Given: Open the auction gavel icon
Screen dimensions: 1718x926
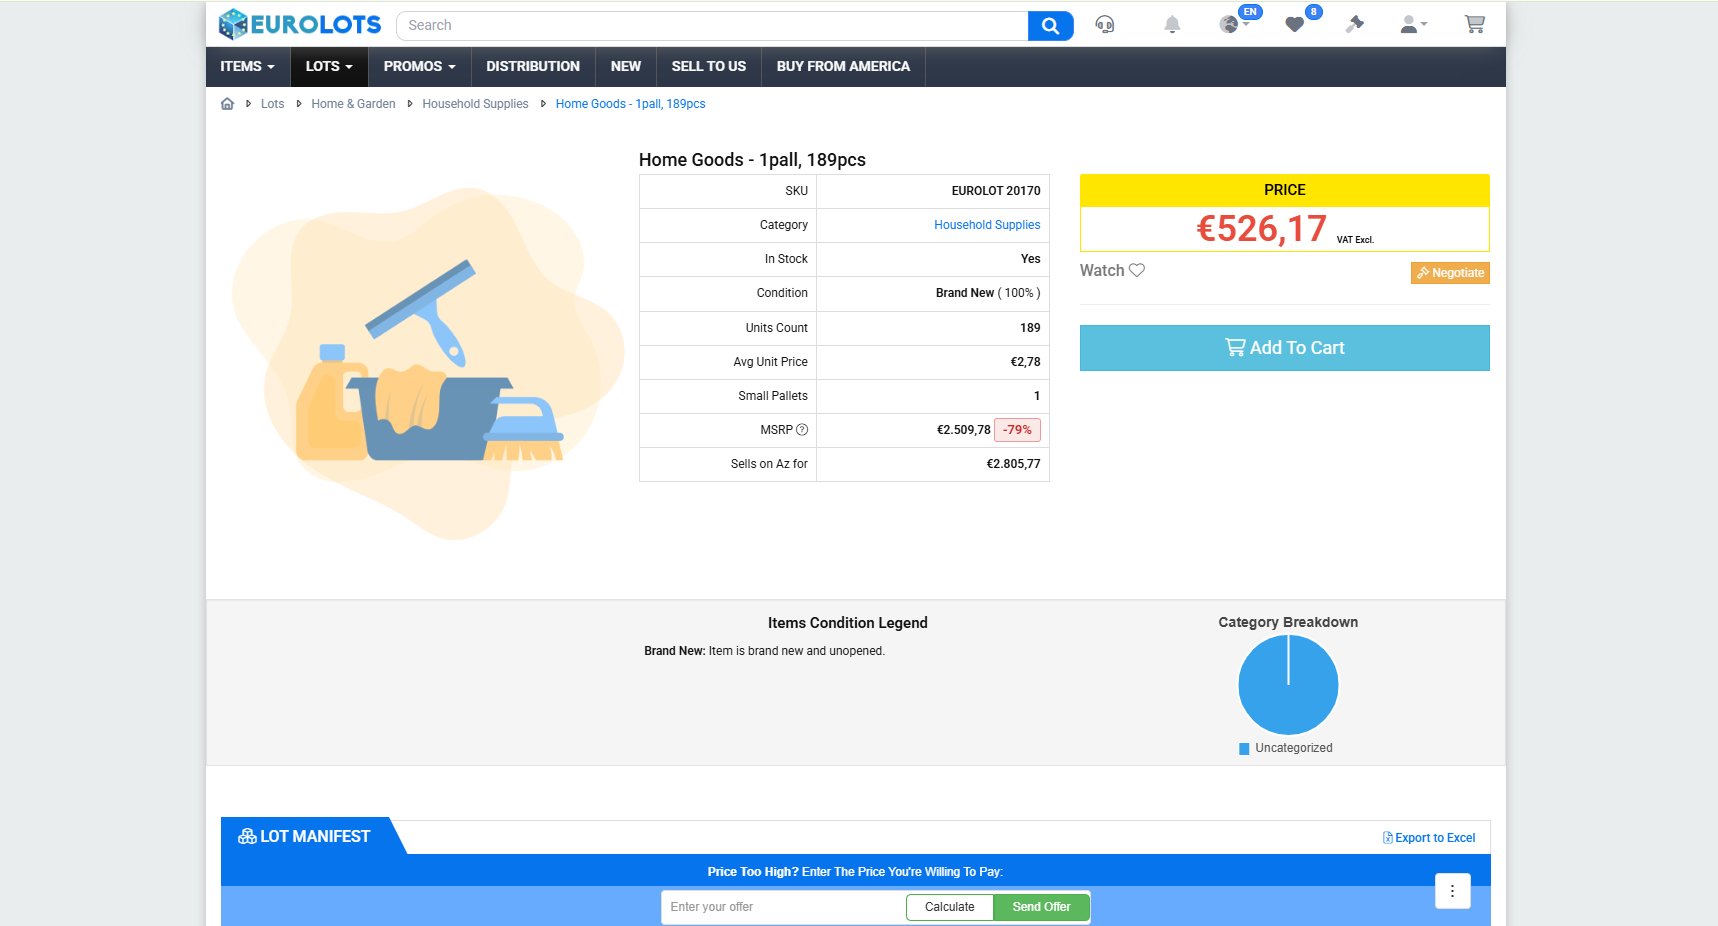Looking at the screenshot, I should coord(1355,24).
